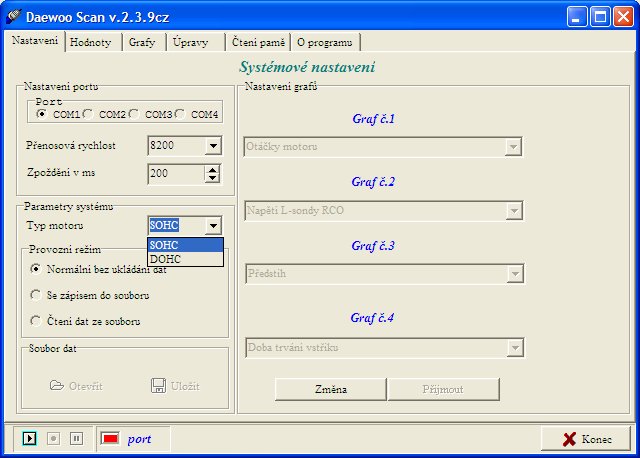
Task: Select DOHC in the engine type list
Action: coord(185,259)
